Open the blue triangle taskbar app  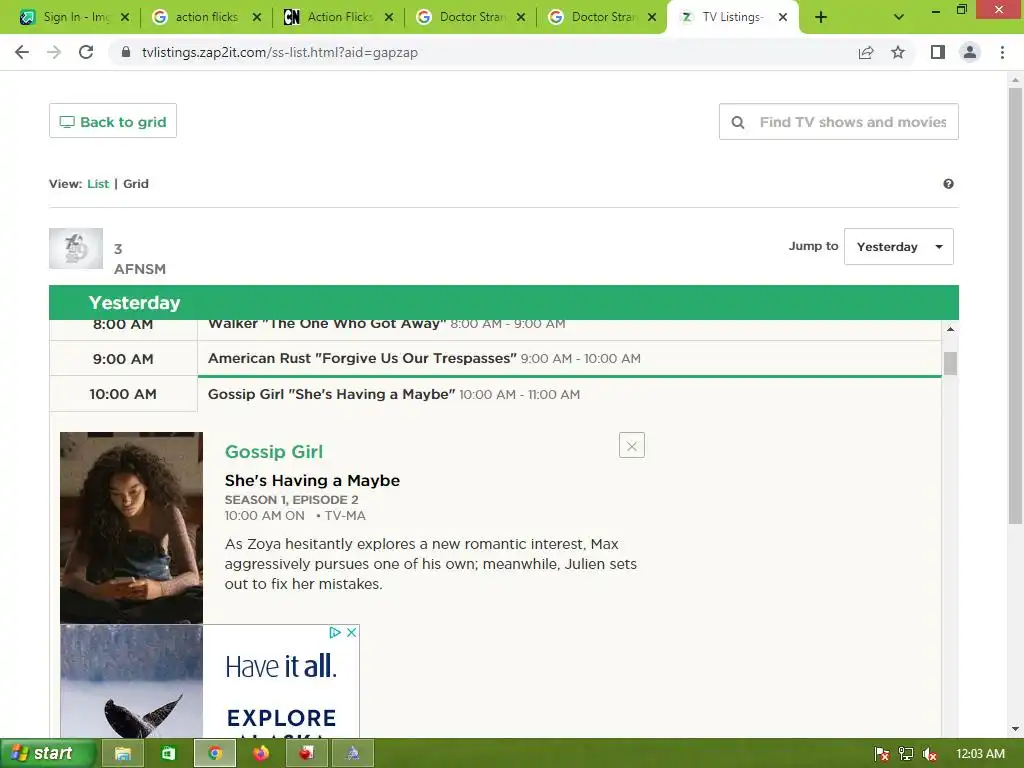click(x=353, y=753)
